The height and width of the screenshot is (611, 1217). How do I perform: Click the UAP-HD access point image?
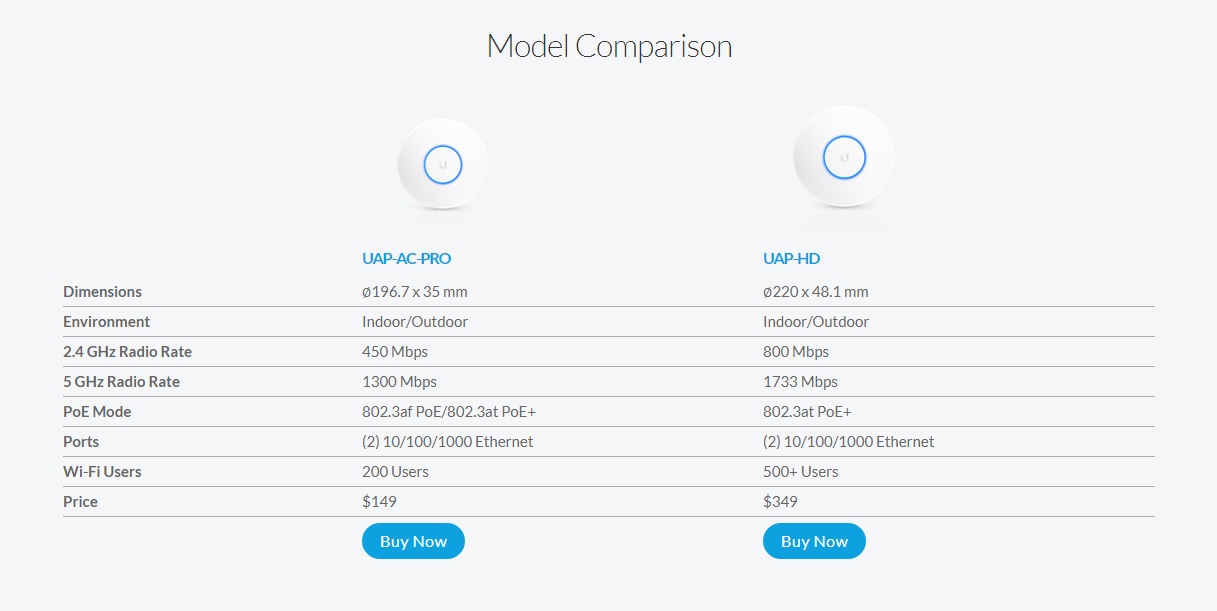pos(843,157)
